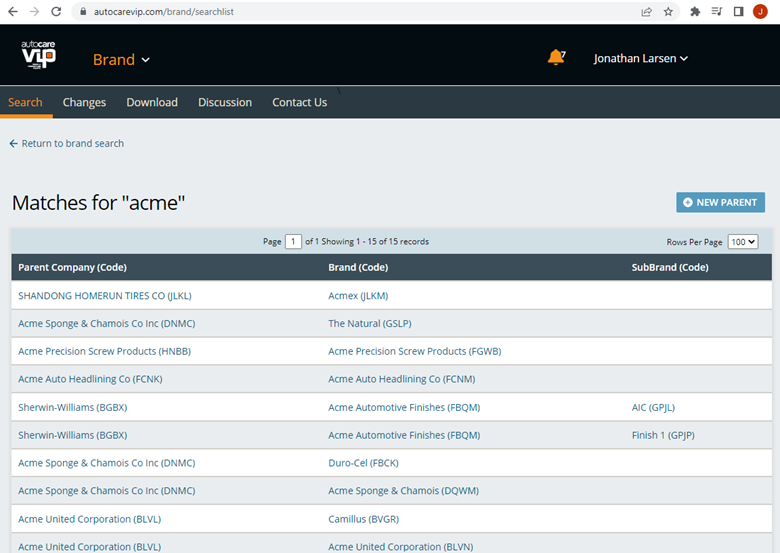Expand the Brand dropdown menu

(121, 60)
